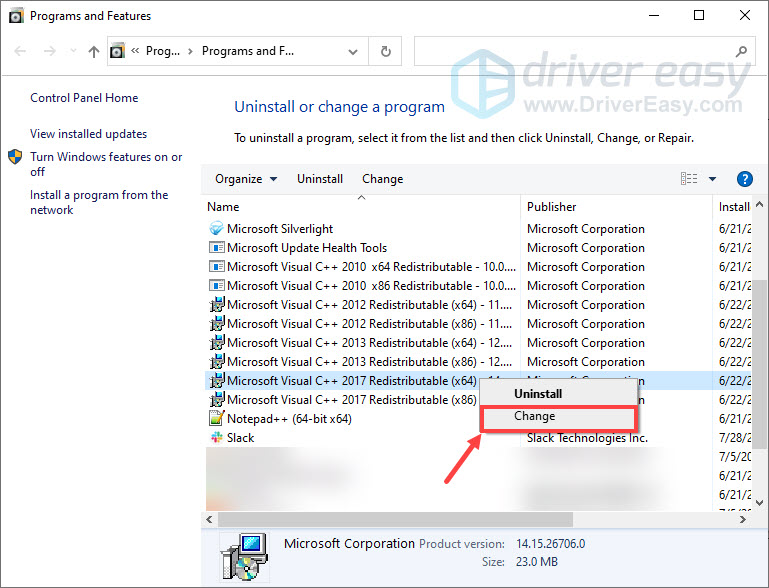The width and height of the screenshot is (769, 588).
Task: Open Turn Windows features on or off
Action: click(106, 164)
